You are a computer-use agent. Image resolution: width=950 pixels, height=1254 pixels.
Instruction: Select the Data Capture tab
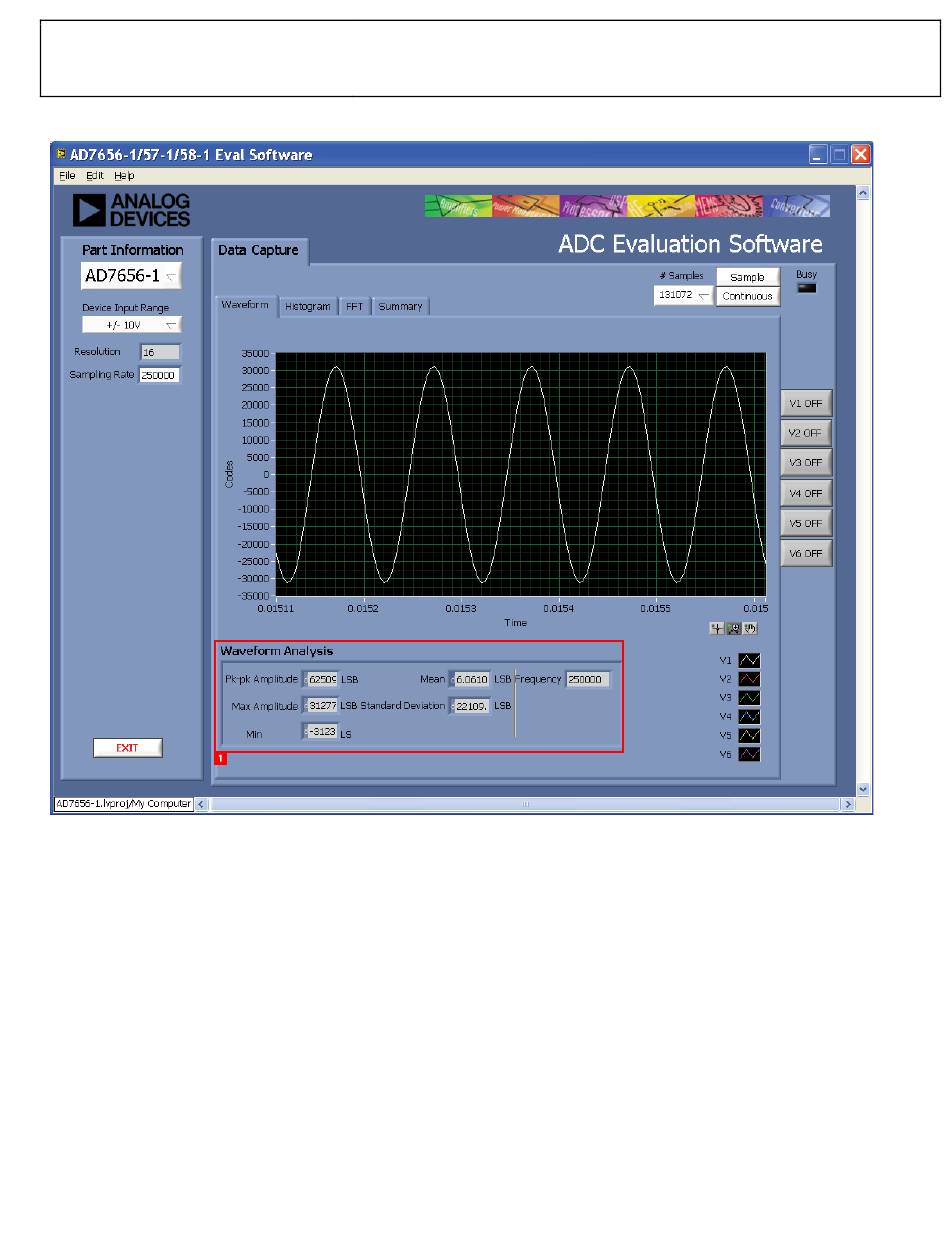coord(259,251)
